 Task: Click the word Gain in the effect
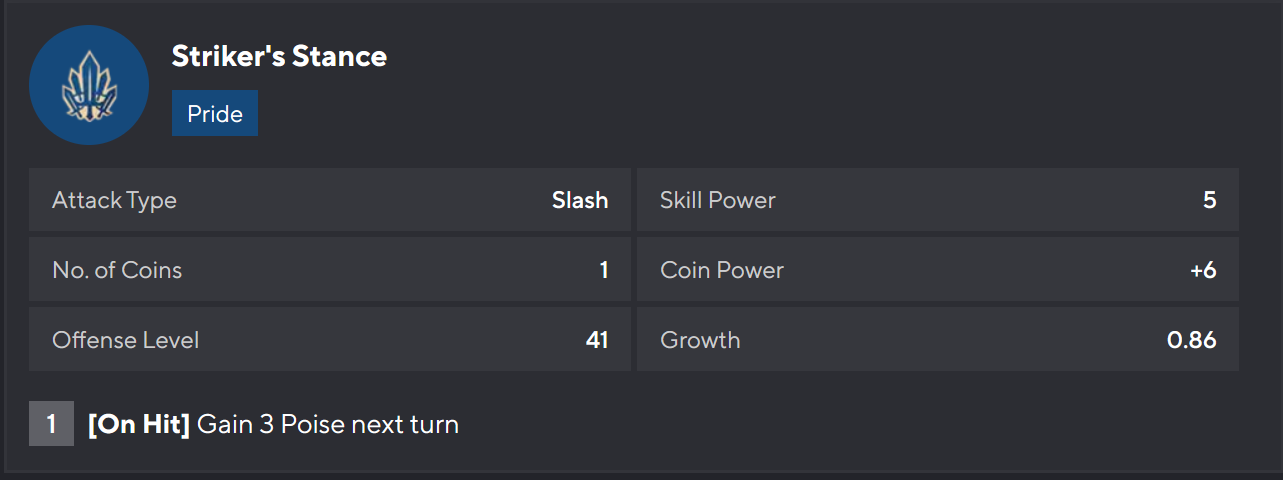[223, 424]
